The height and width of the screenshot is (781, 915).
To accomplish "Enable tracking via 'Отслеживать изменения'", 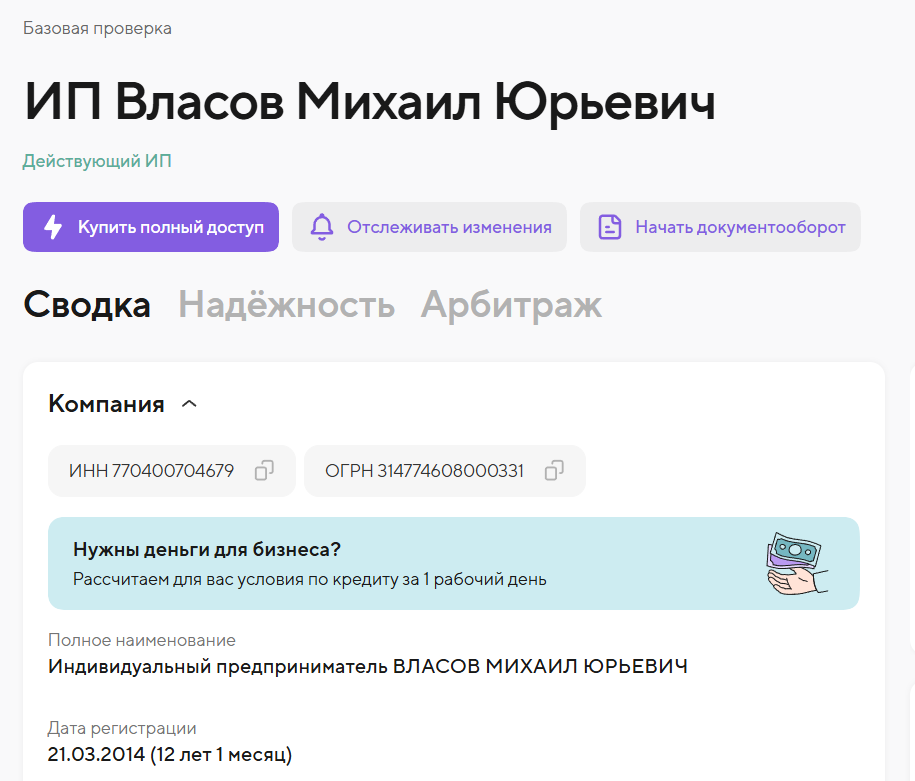I will [x=429, y=227].
